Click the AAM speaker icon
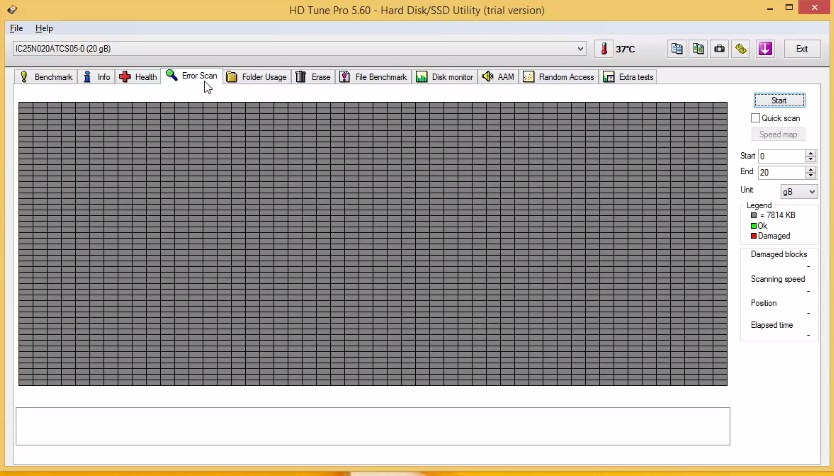 click(x=487, y=77)
